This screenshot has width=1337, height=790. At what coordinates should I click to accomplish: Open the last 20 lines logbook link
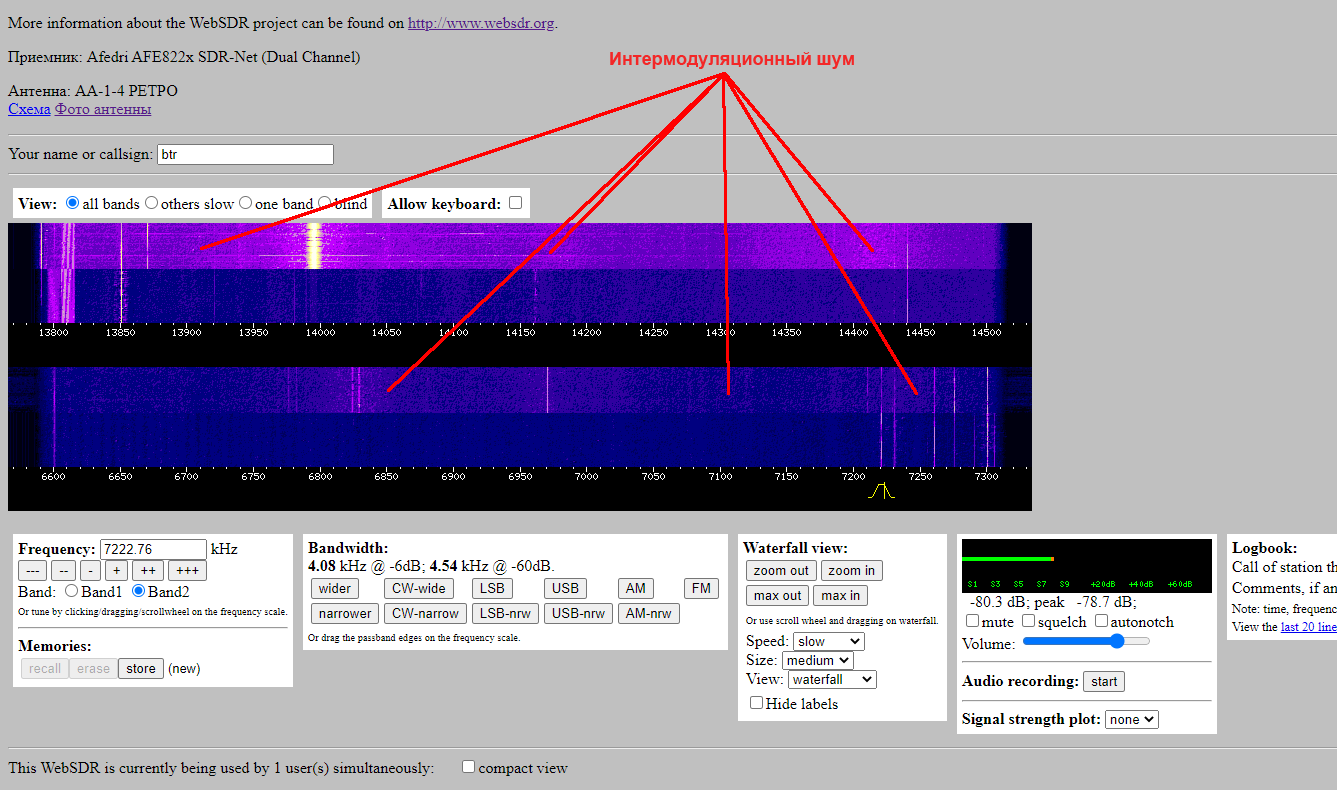pyautogui.click(x=1308, y=627)
